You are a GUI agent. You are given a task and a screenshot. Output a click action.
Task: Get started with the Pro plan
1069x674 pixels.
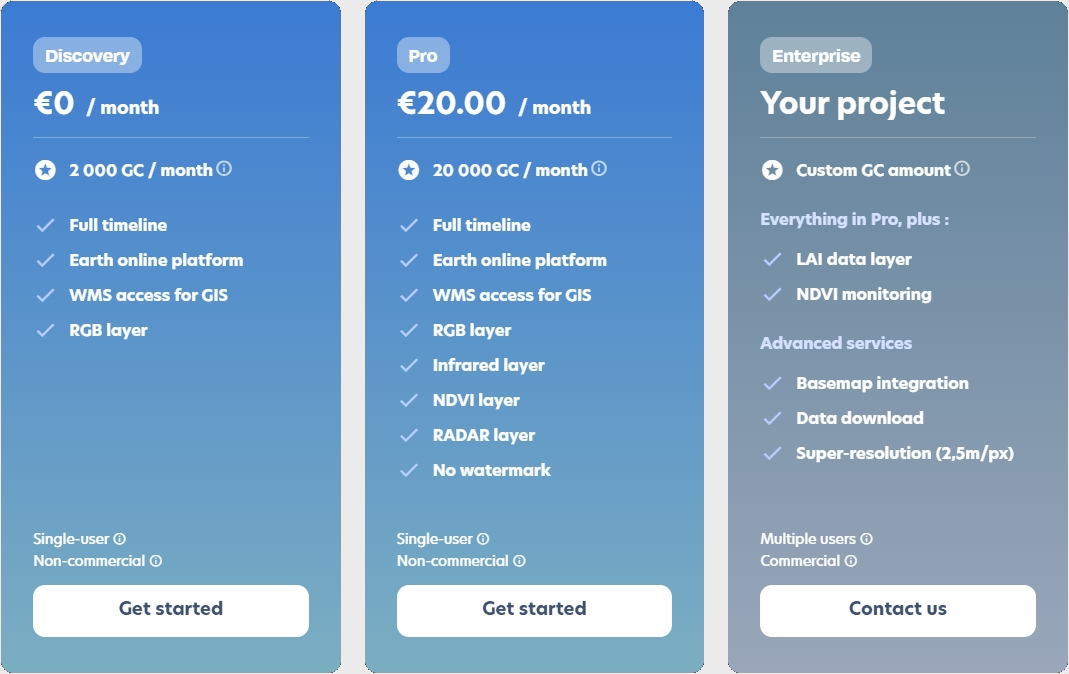(534, 611)
